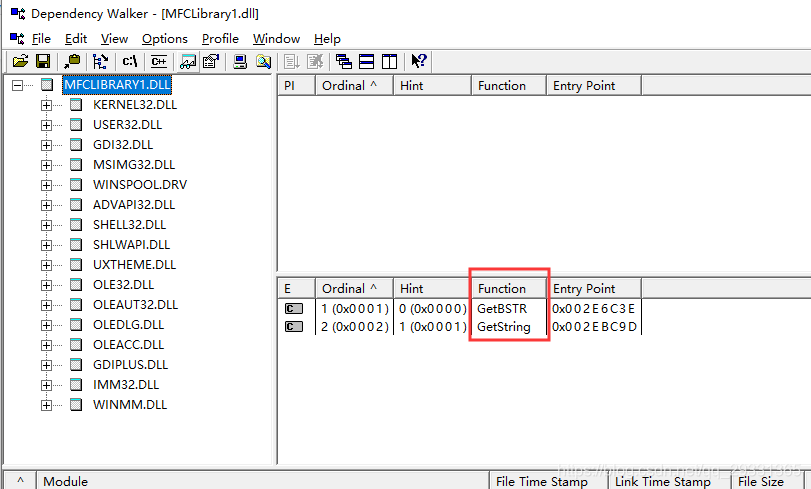Open the Window menu

[x=276, y=39]
